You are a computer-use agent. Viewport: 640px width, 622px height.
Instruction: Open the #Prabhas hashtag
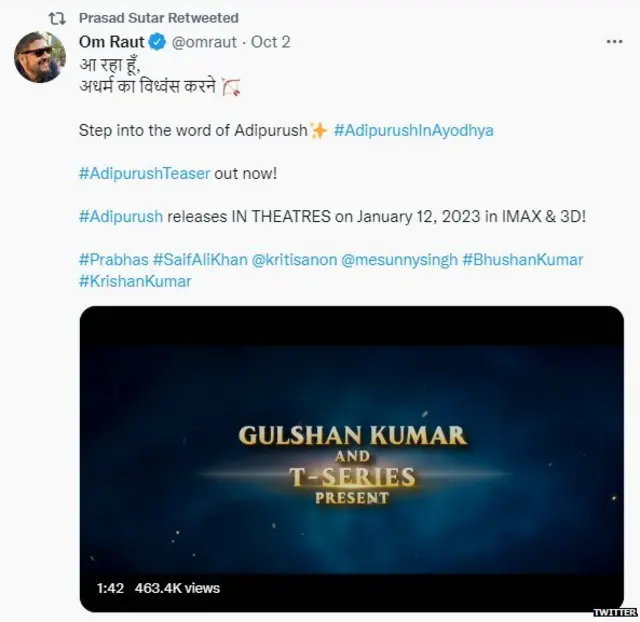pyautogui.click(x=113, y=259)
